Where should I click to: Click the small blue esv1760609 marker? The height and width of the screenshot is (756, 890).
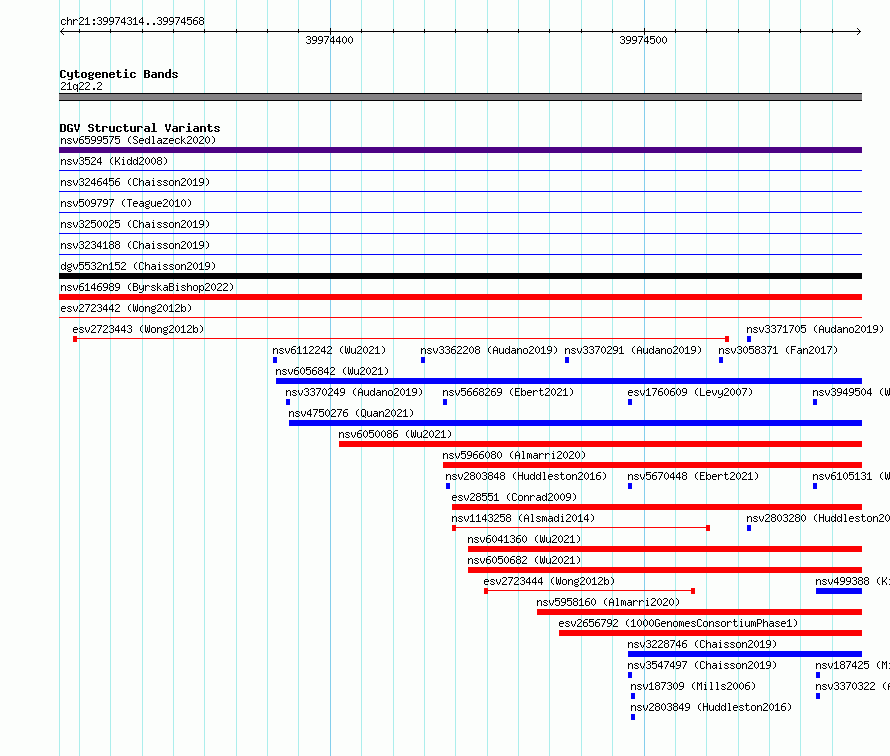(x=630, y=402)
